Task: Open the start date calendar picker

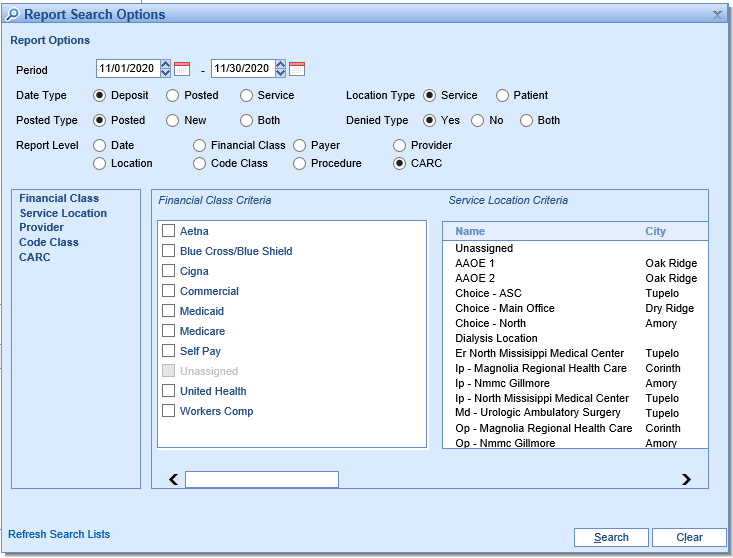Action: click(182, 69)
